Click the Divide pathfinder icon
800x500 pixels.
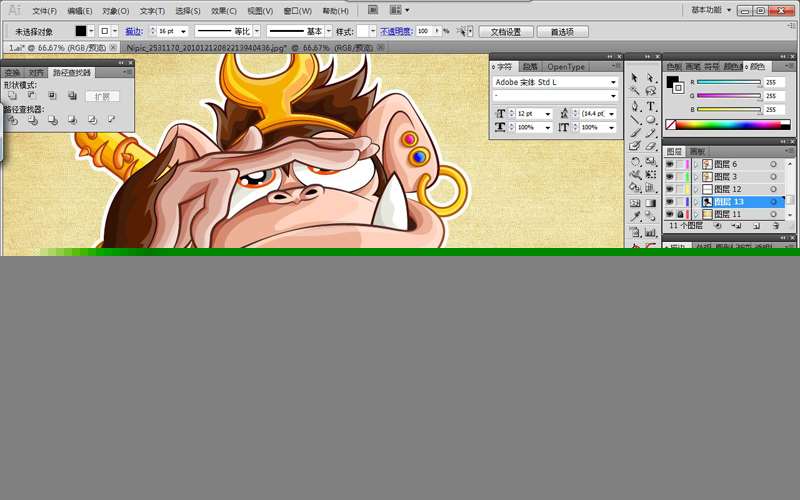[13, 120]
